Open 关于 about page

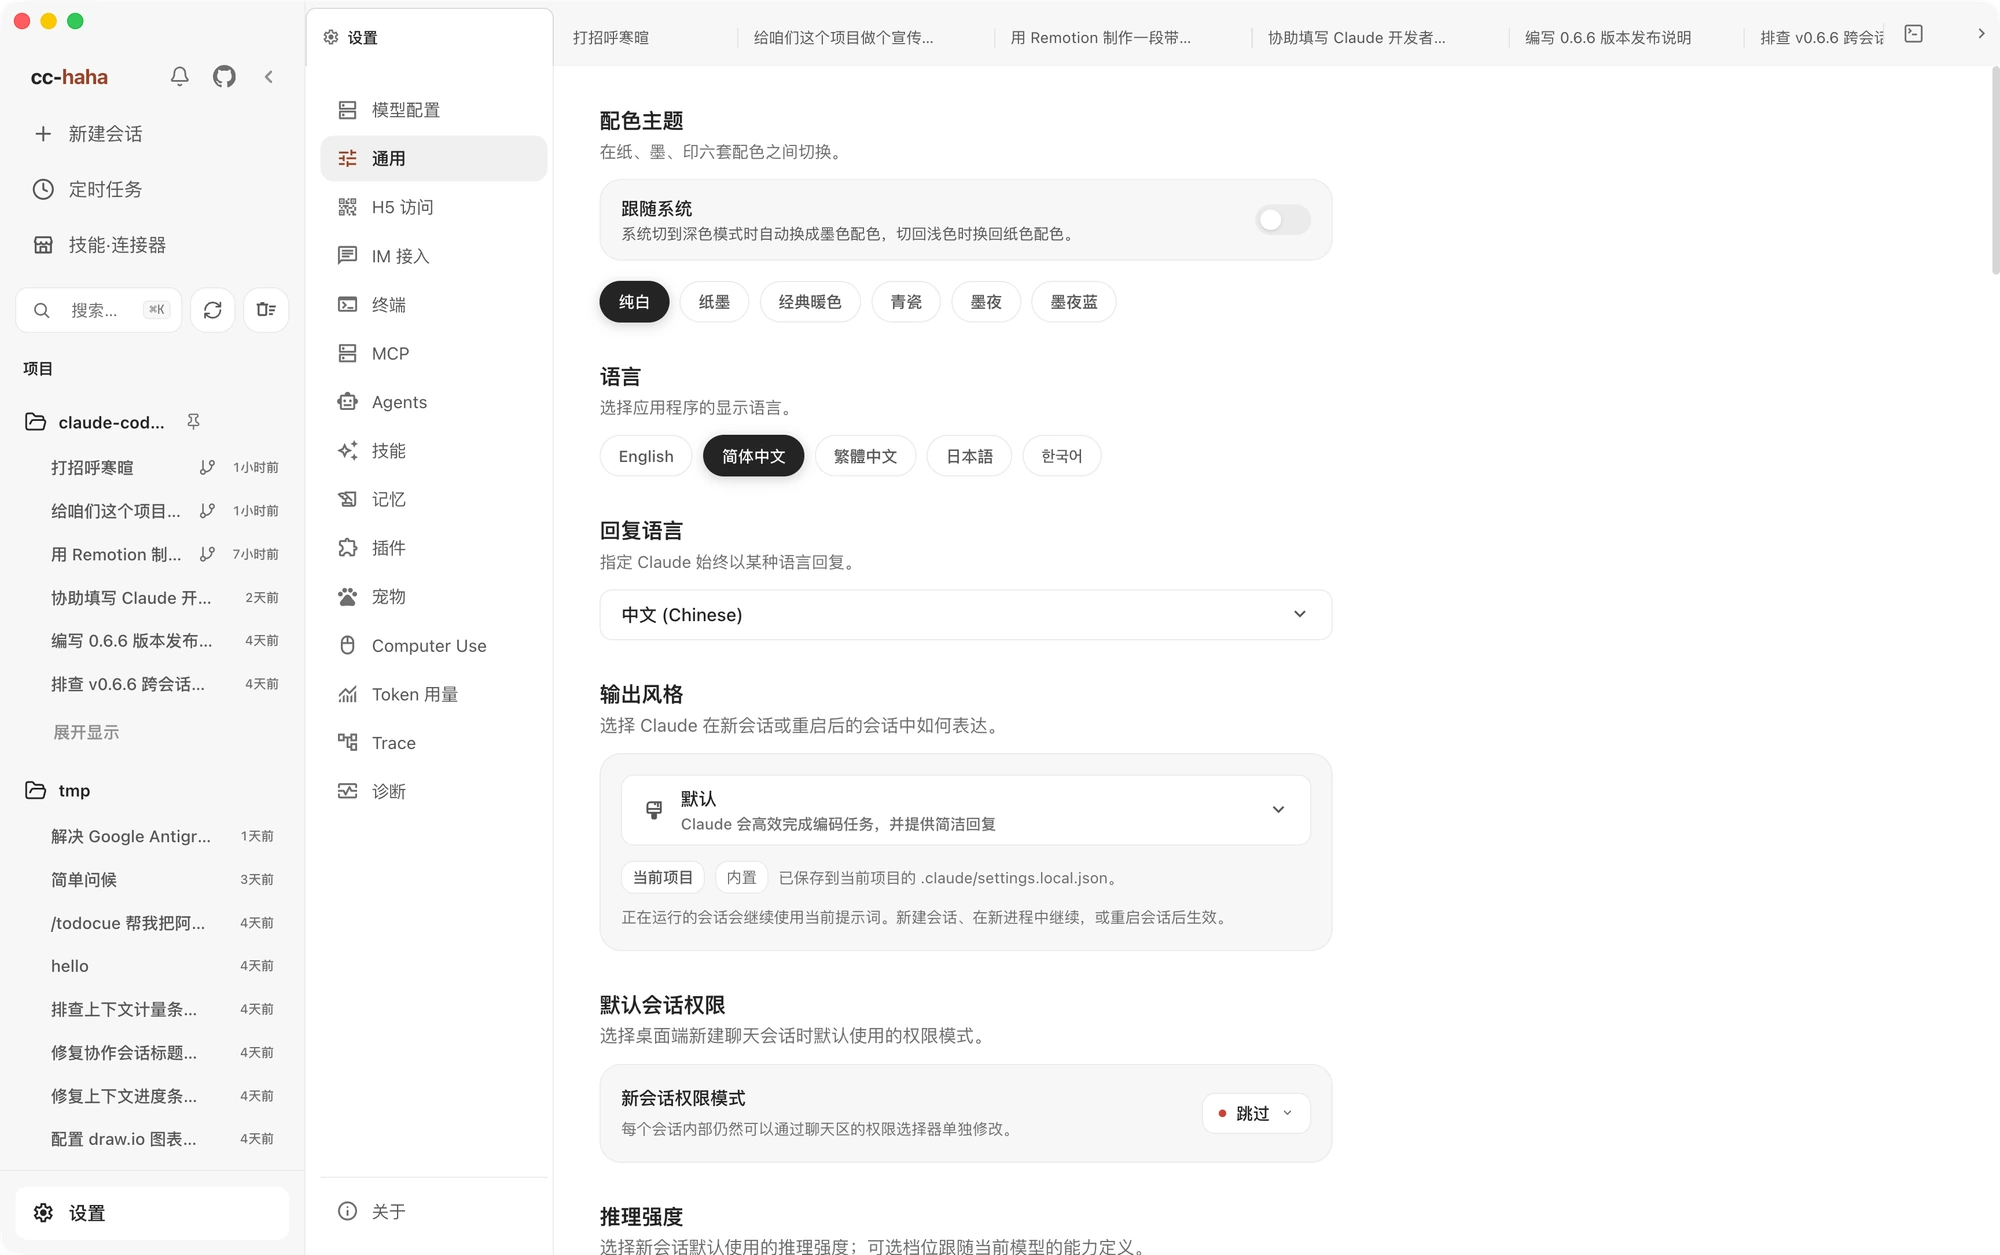pyautogui.click(x=433, y=1211)
